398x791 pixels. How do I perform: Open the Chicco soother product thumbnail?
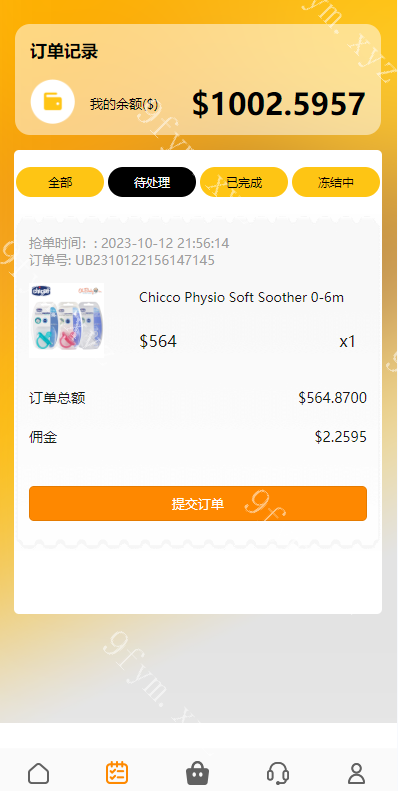click(67, 320)
